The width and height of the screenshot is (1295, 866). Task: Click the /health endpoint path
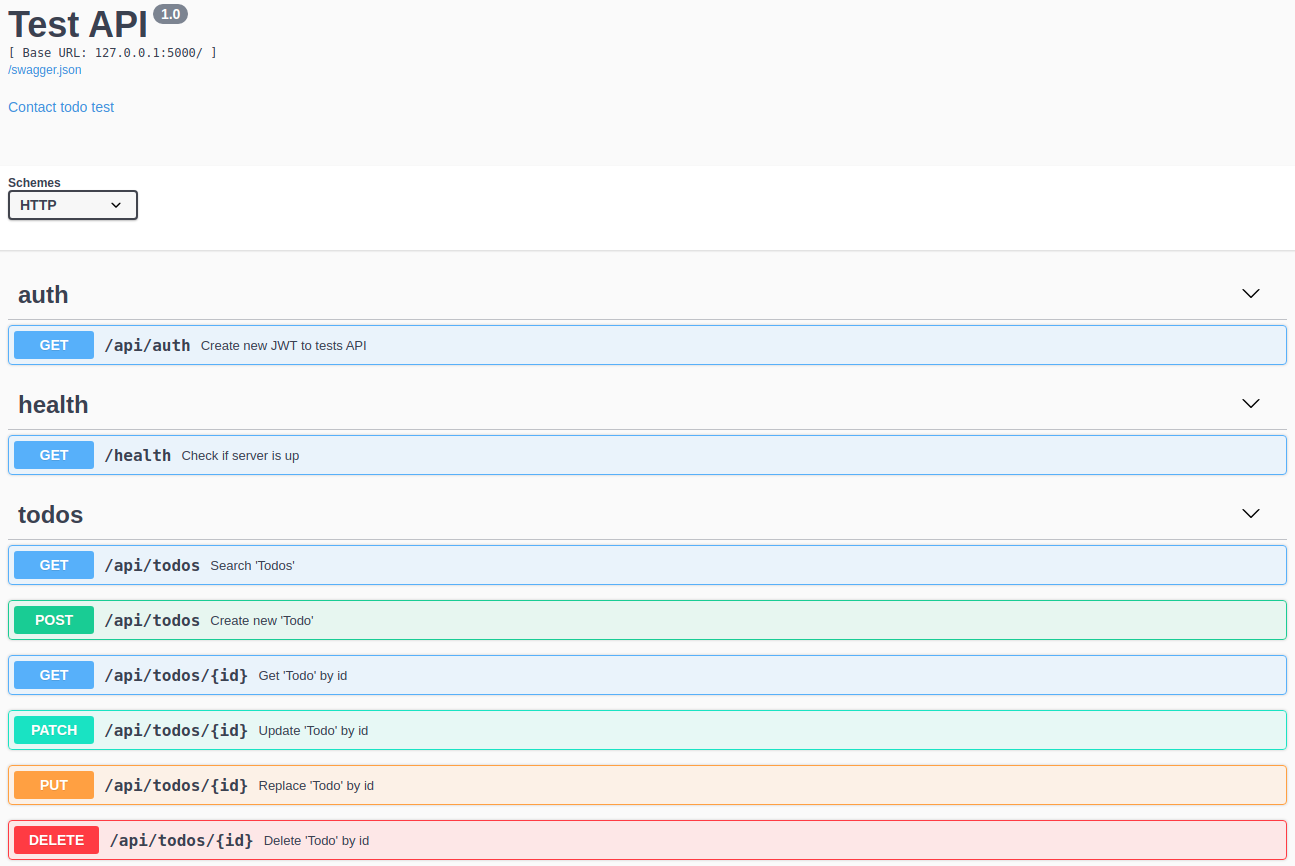pos(138,455)
